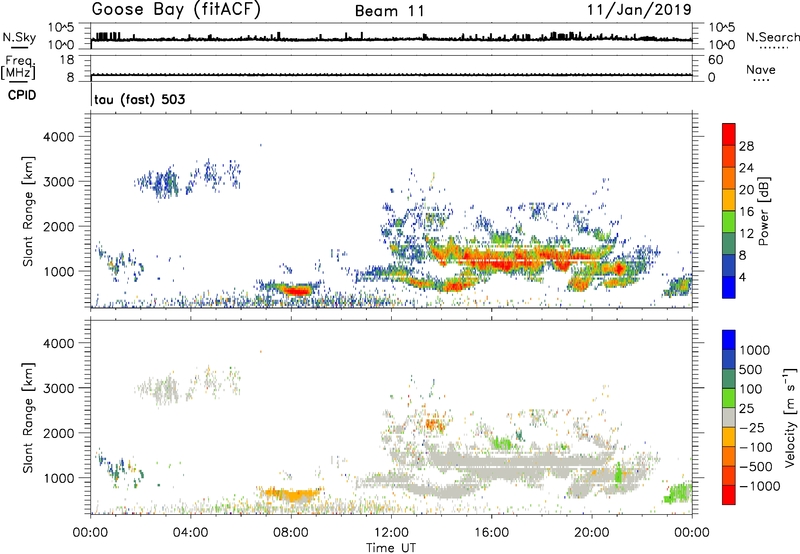The height and width of the screenshot is (554, 800).
Task: Click the '-500' tick on the velocity colorbar
Action: point(756,466)
